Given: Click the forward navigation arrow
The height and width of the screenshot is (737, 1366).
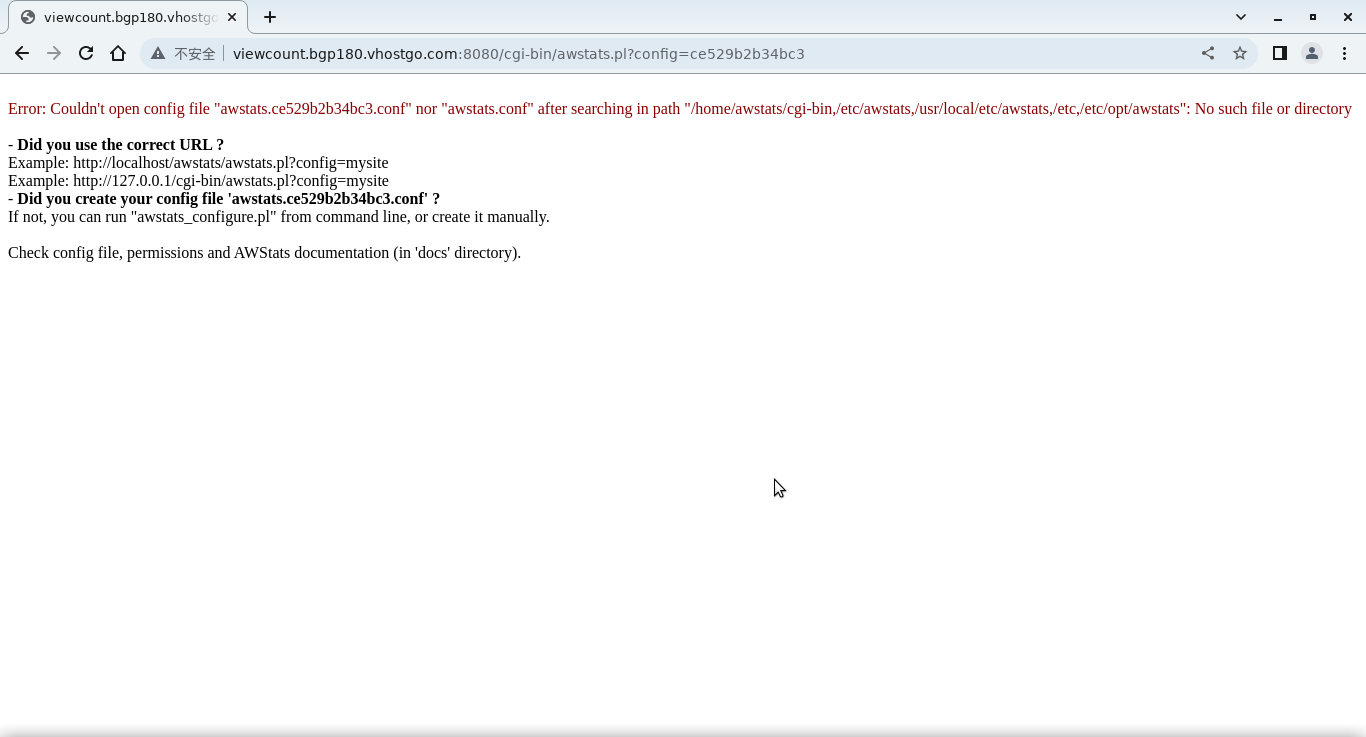Looking at the screenshot, I should click(x=54, y=54).
